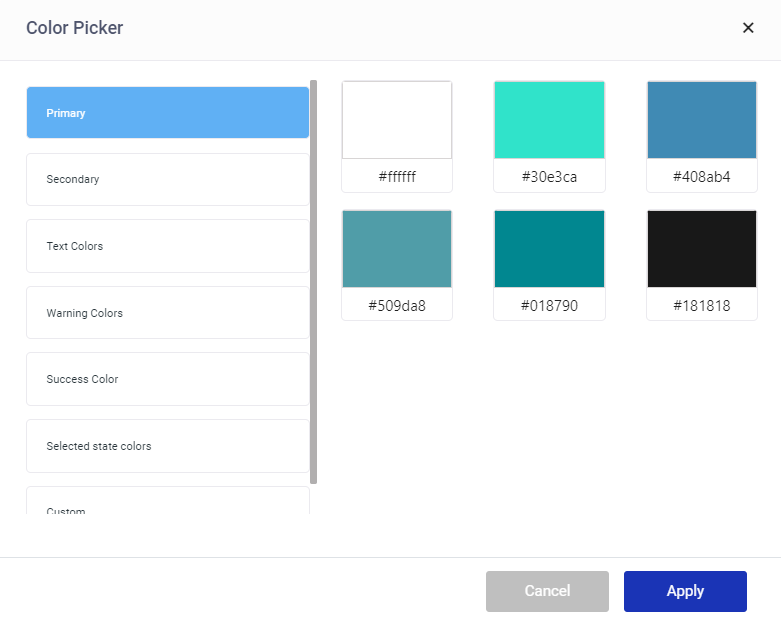Viewport: 781px width, 622px height.
Task: Switch to Text Colors category
Action: 167,246
